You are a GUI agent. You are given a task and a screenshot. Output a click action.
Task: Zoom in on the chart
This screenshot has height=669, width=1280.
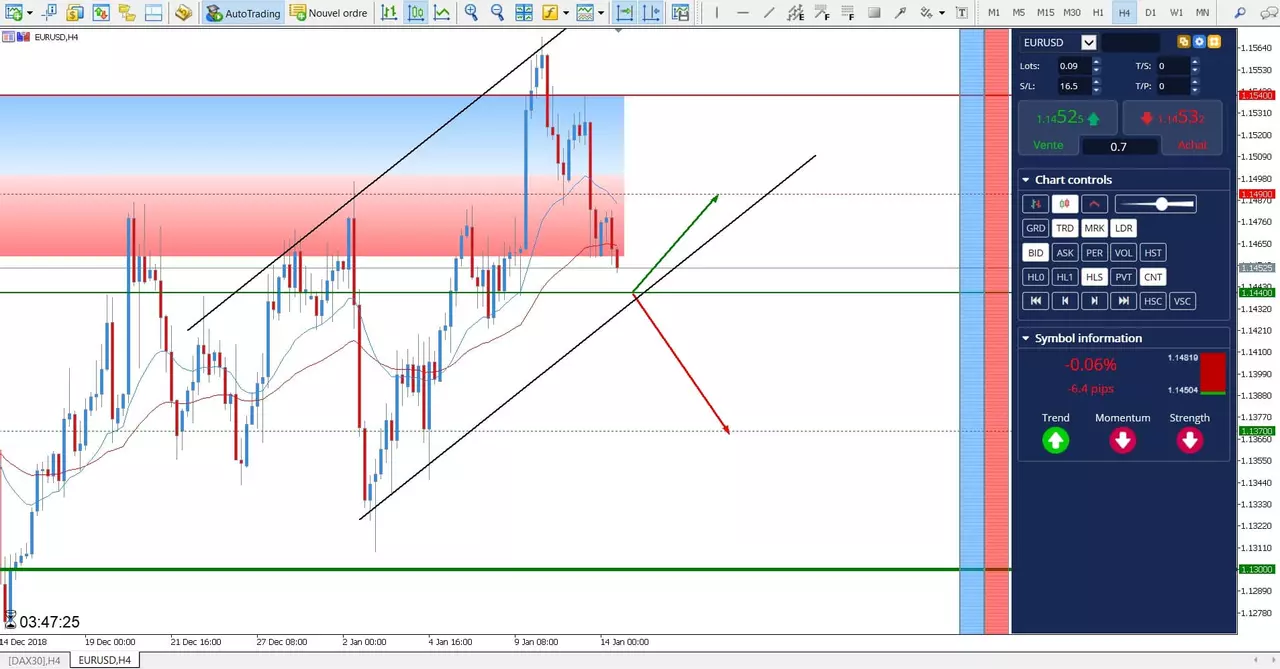click(471, 13)
